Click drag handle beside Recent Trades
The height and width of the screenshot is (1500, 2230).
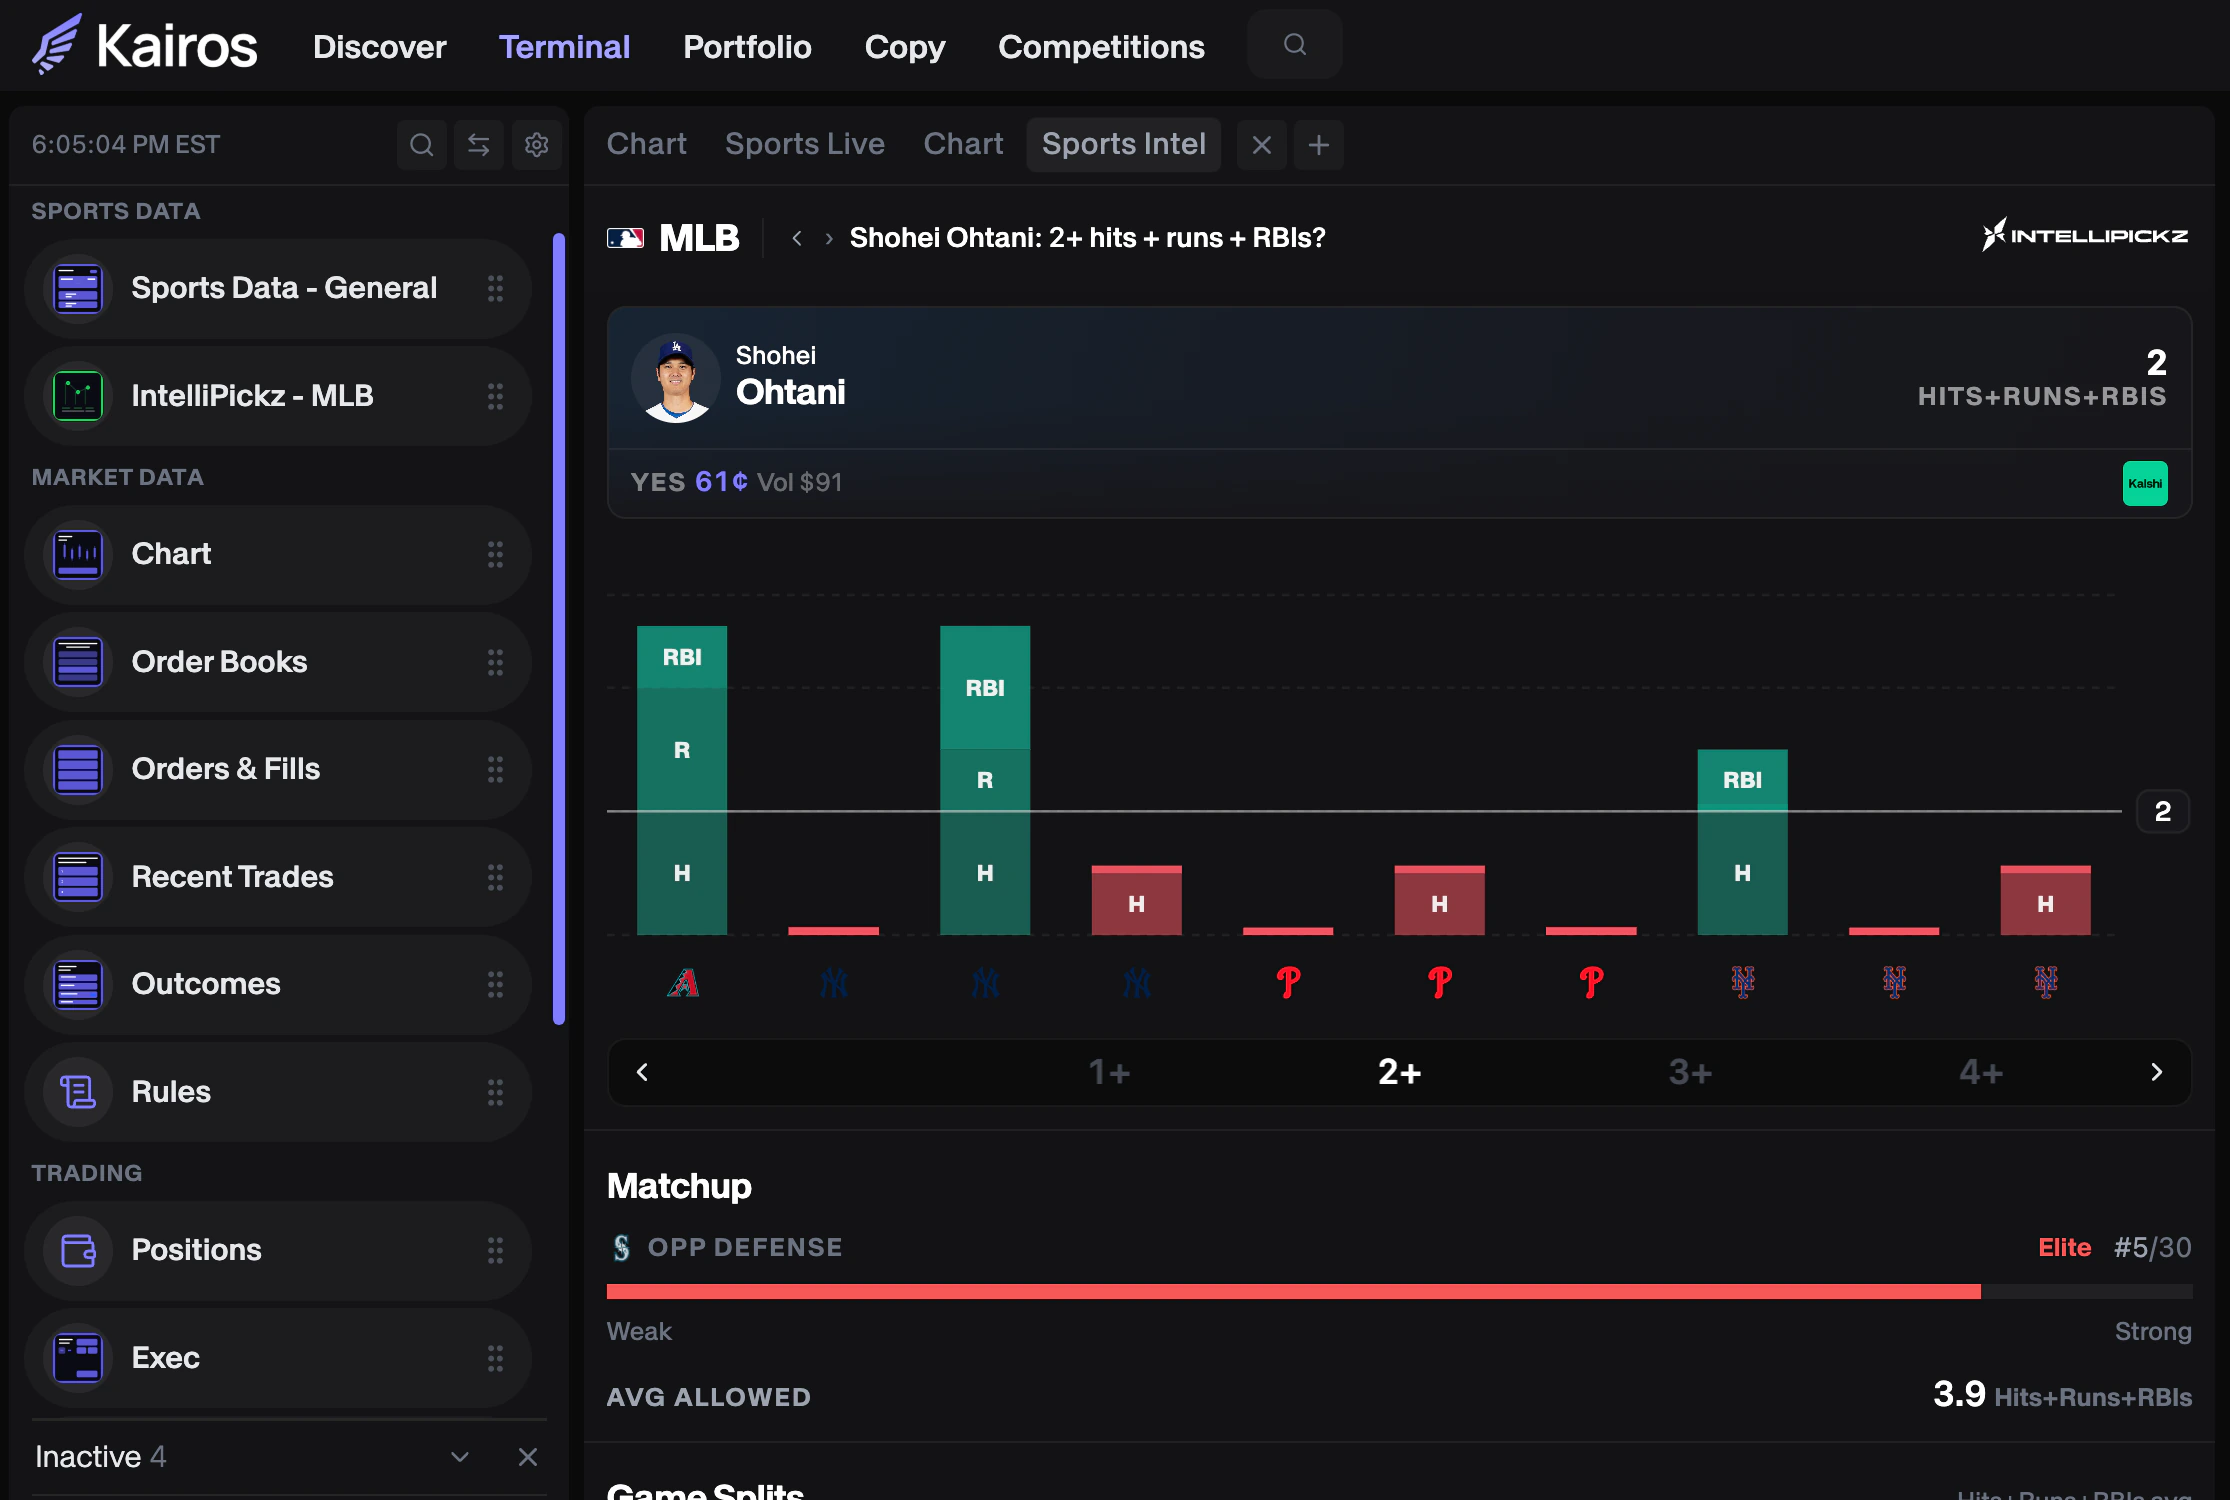(495, 877)
